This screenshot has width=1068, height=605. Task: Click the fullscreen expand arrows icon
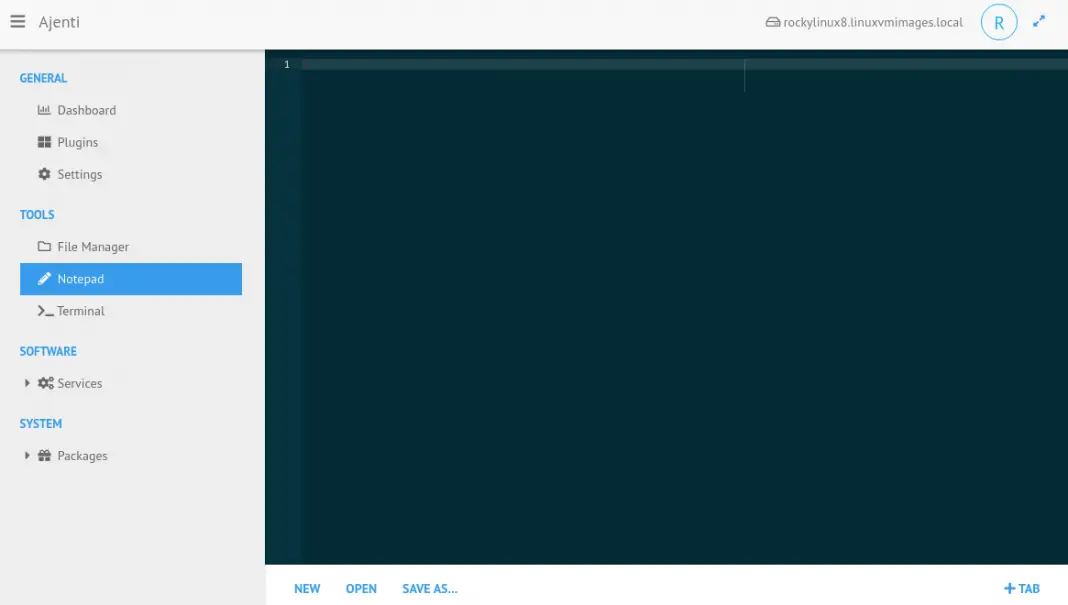click(x=1038, y=21)
